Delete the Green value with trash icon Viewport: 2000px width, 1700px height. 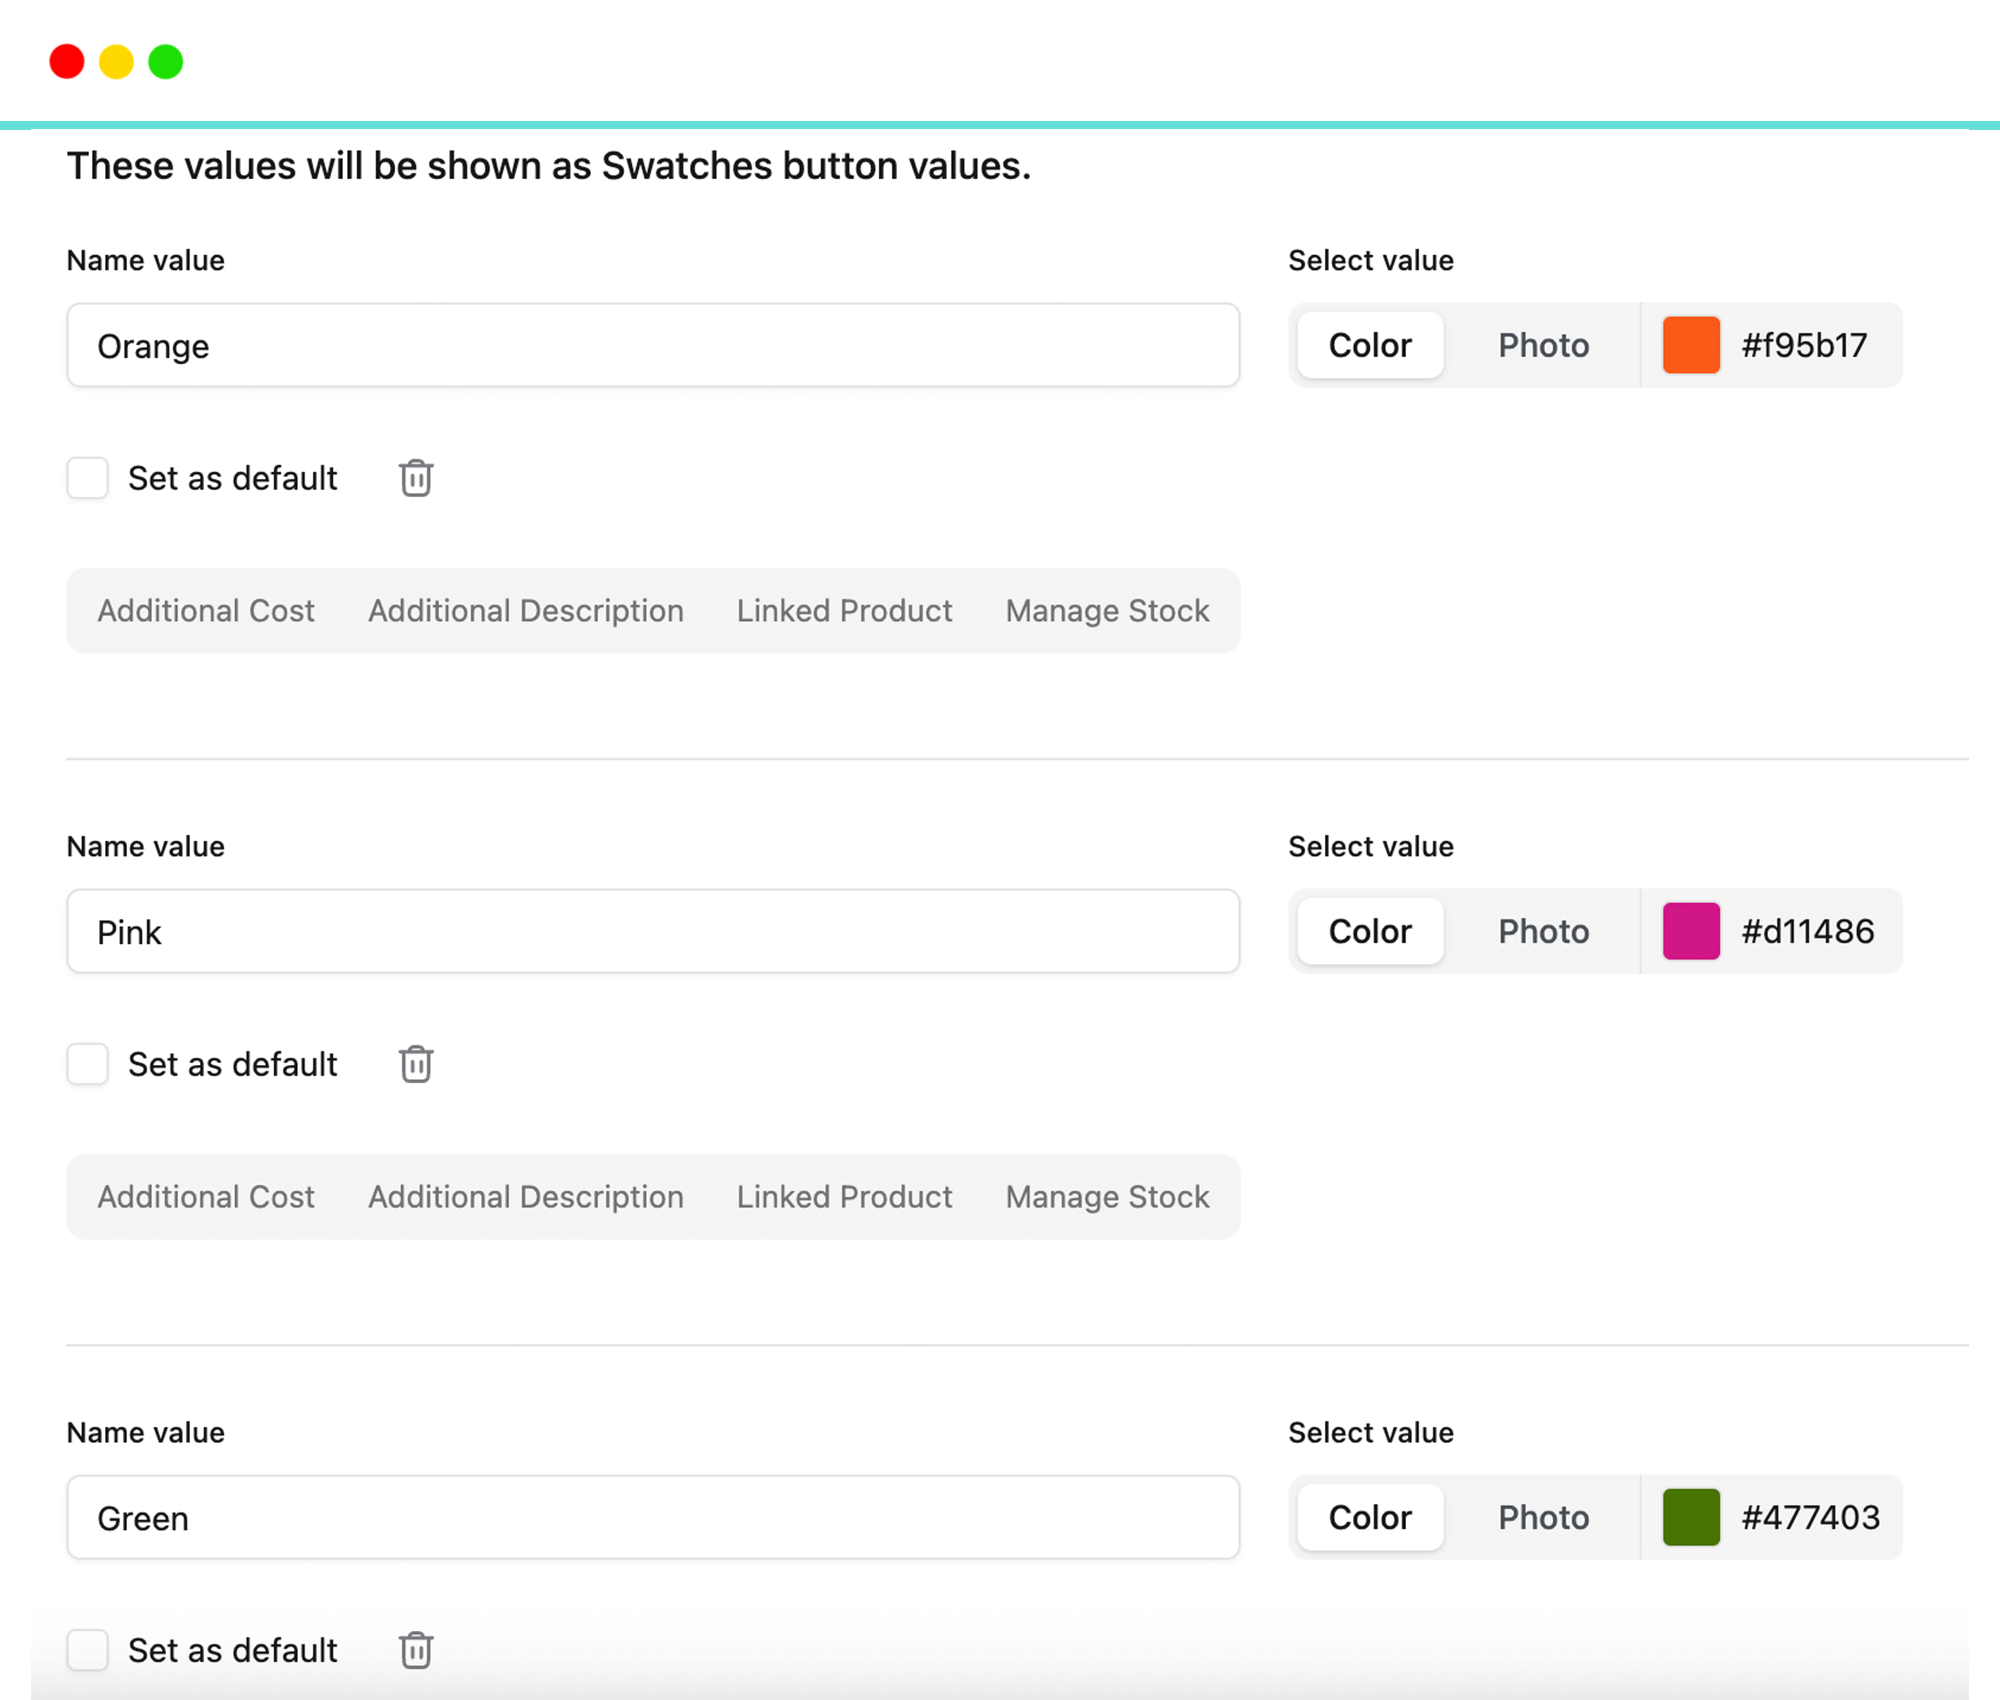point(416,1650)
